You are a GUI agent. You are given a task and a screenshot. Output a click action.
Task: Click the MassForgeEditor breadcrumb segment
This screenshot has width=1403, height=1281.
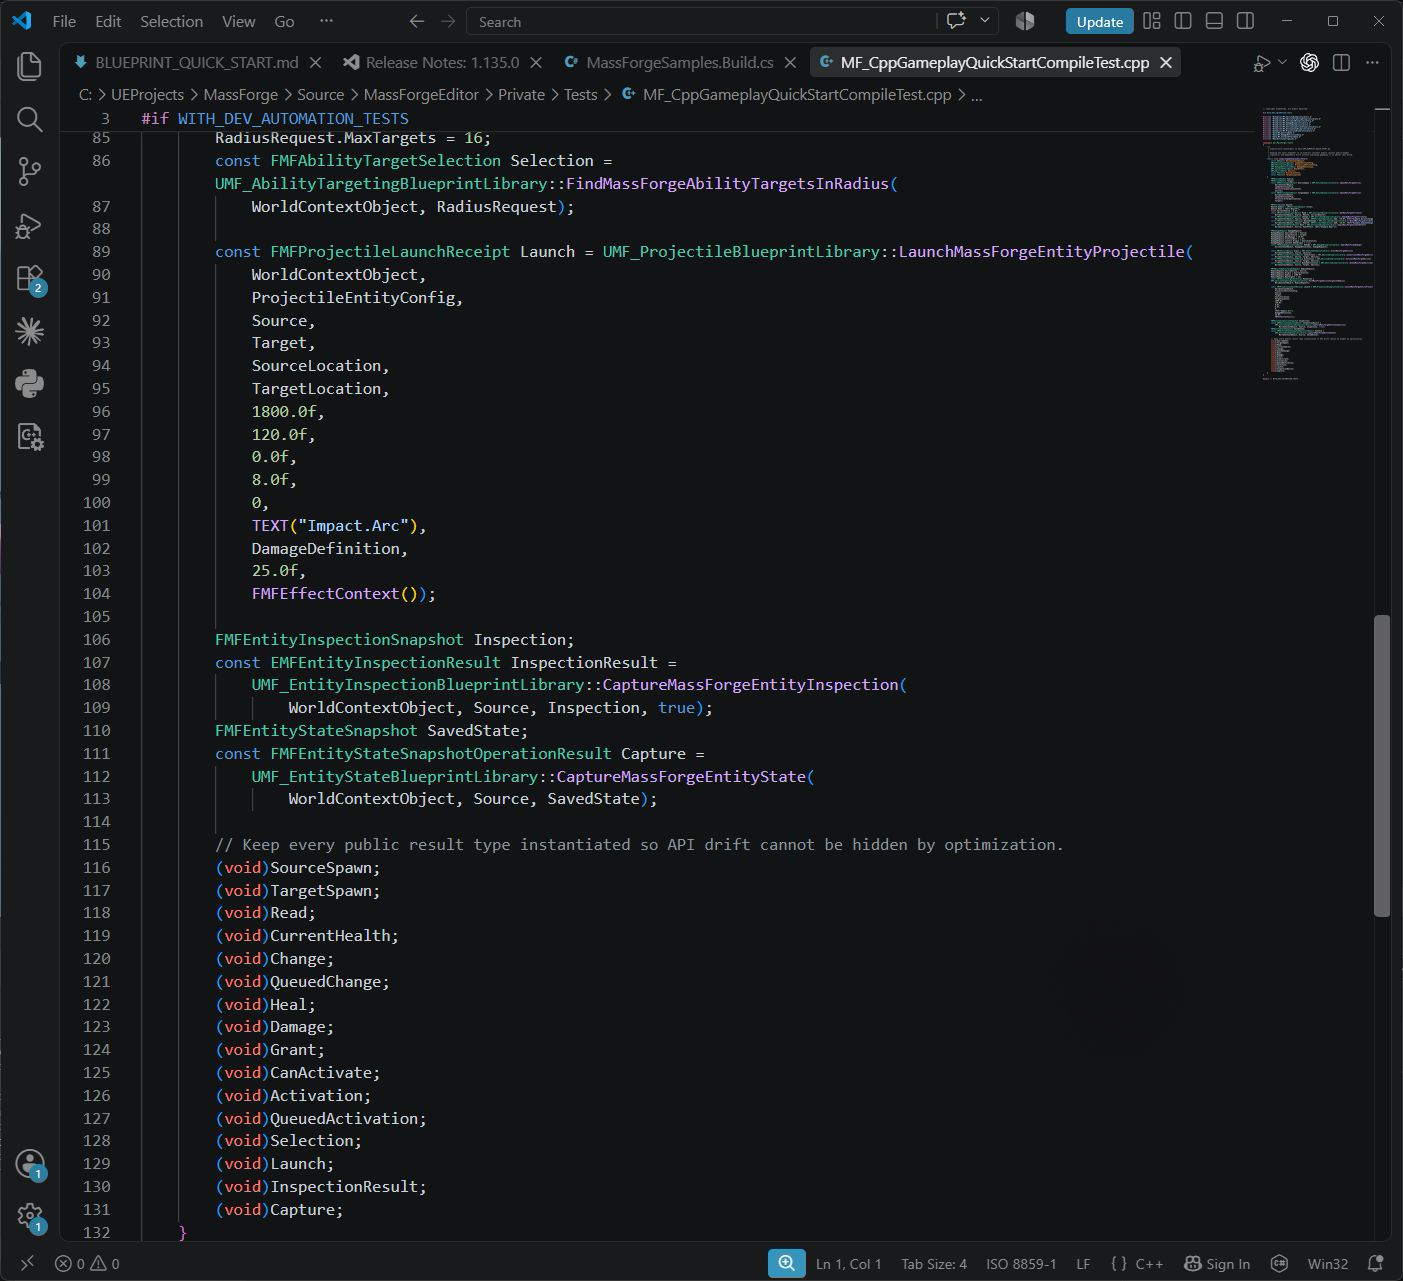click(421, 95)
